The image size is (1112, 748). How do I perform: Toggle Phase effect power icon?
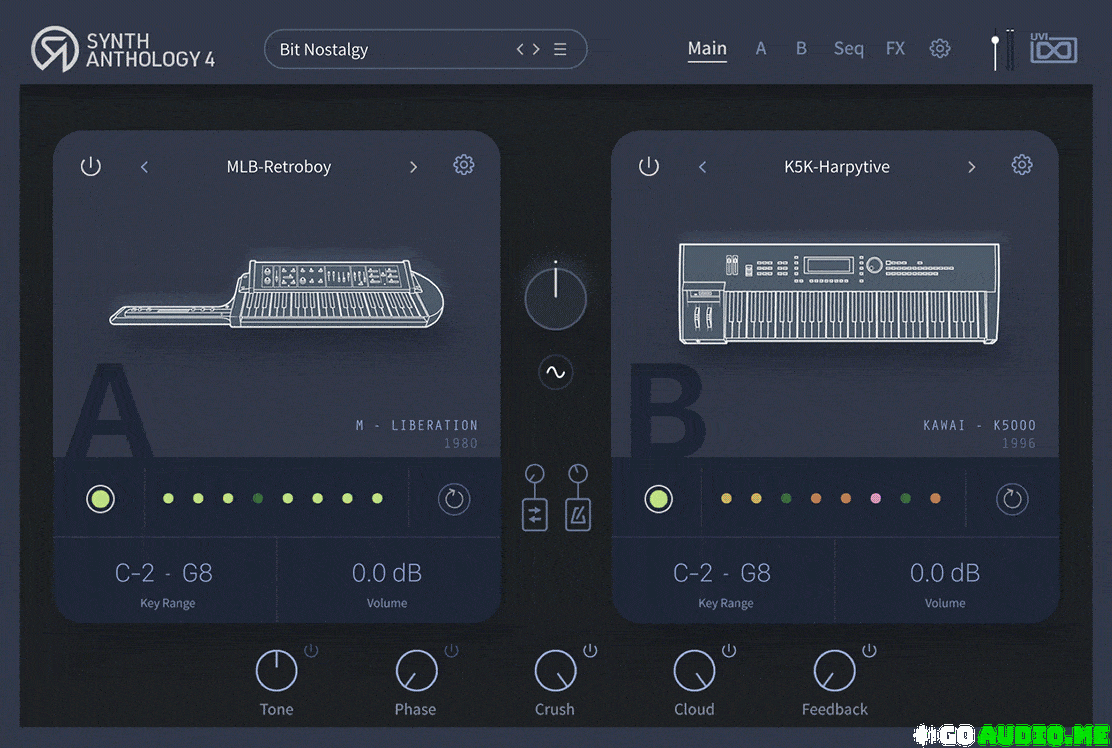451,651
